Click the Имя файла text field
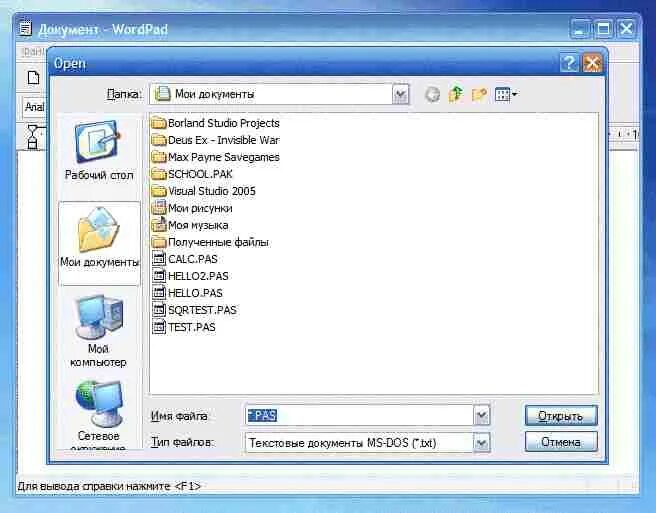This screenshot has width=656, height=513. 360,416
